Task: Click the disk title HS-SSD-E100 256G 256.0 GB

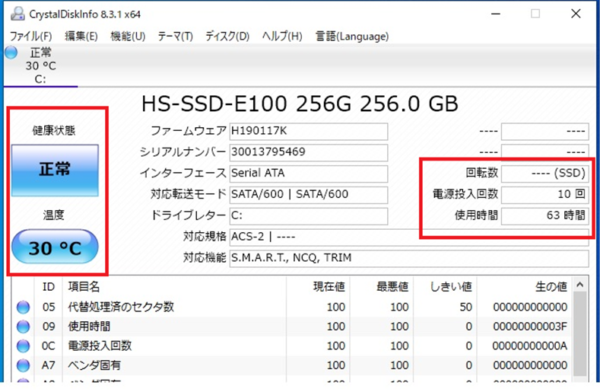Action: [300, 104]
